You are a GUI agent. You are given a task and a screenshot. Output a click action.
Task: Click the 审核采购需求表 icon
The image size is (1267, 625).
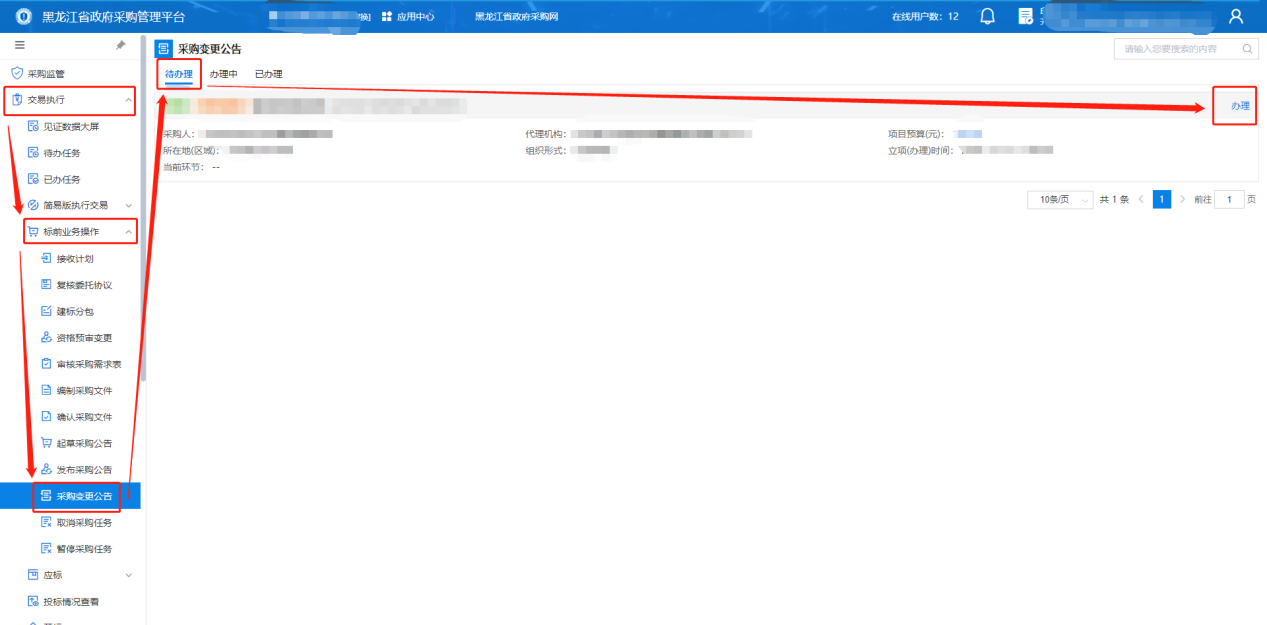[46, 364]
